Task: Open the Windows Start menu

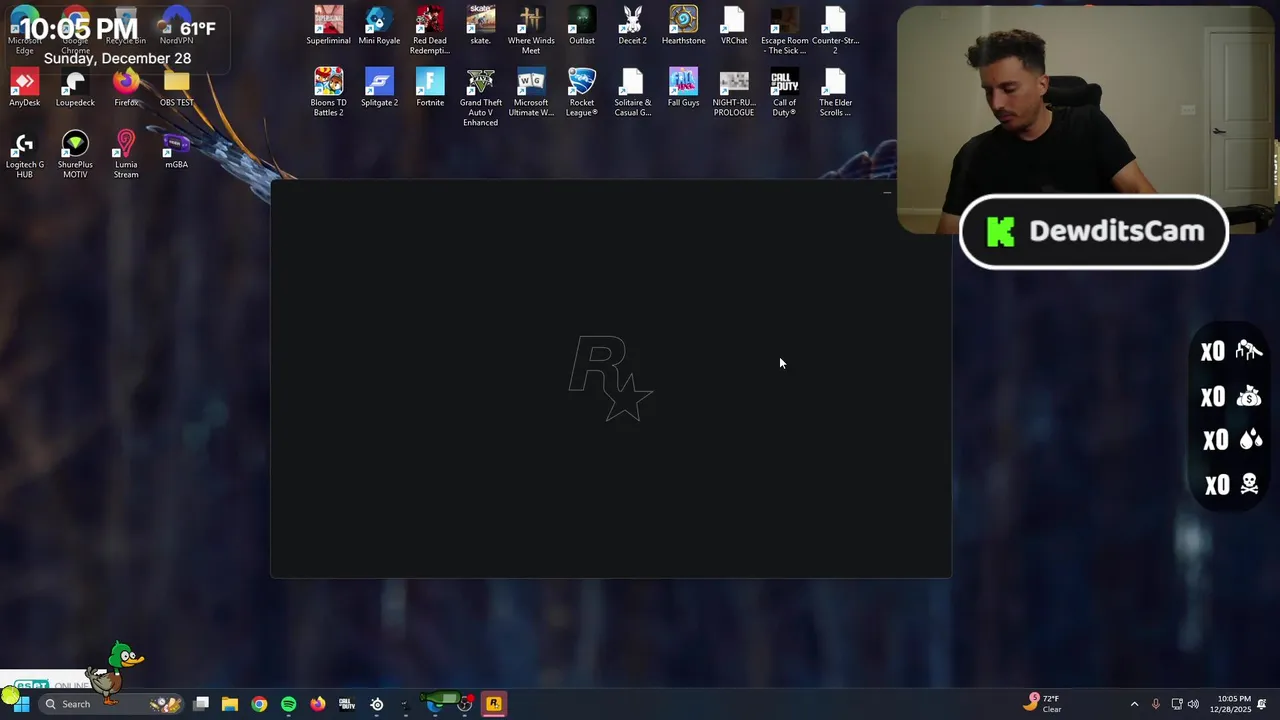Action: click(x=21, y=704)
